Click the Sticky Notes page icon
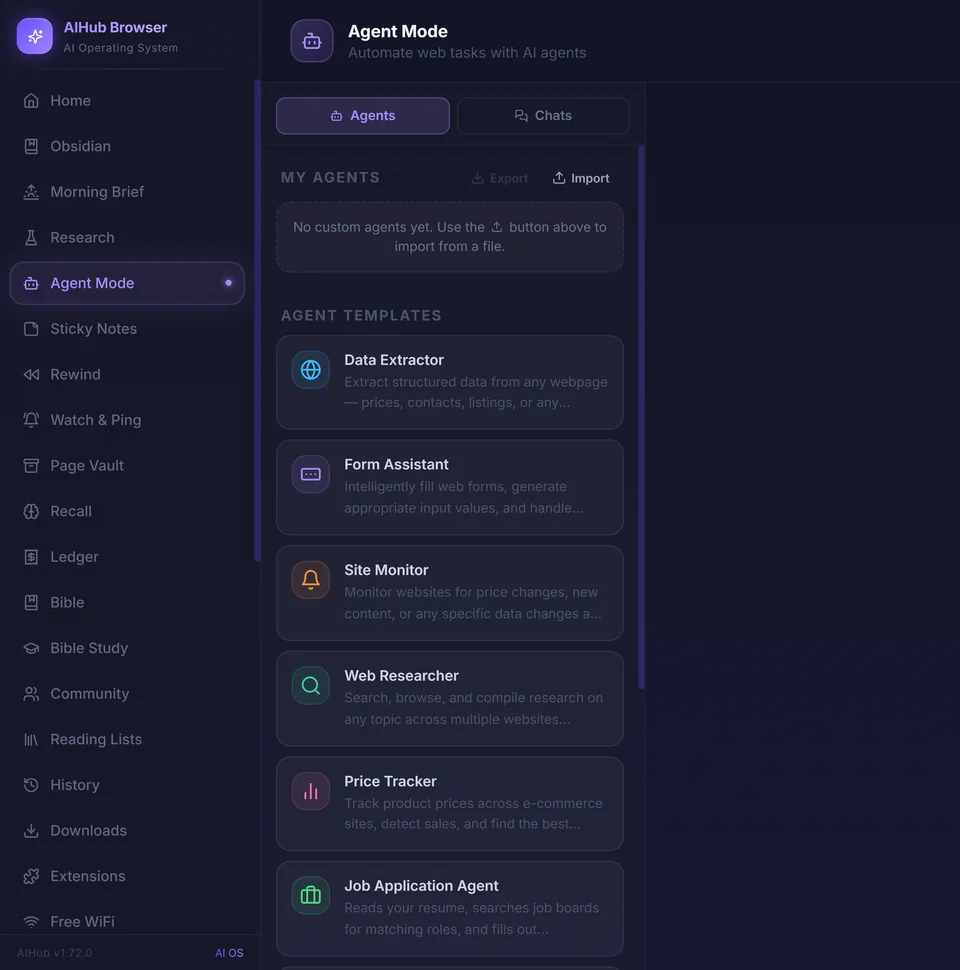Viewport: 960px width, 970px height. 31,328
